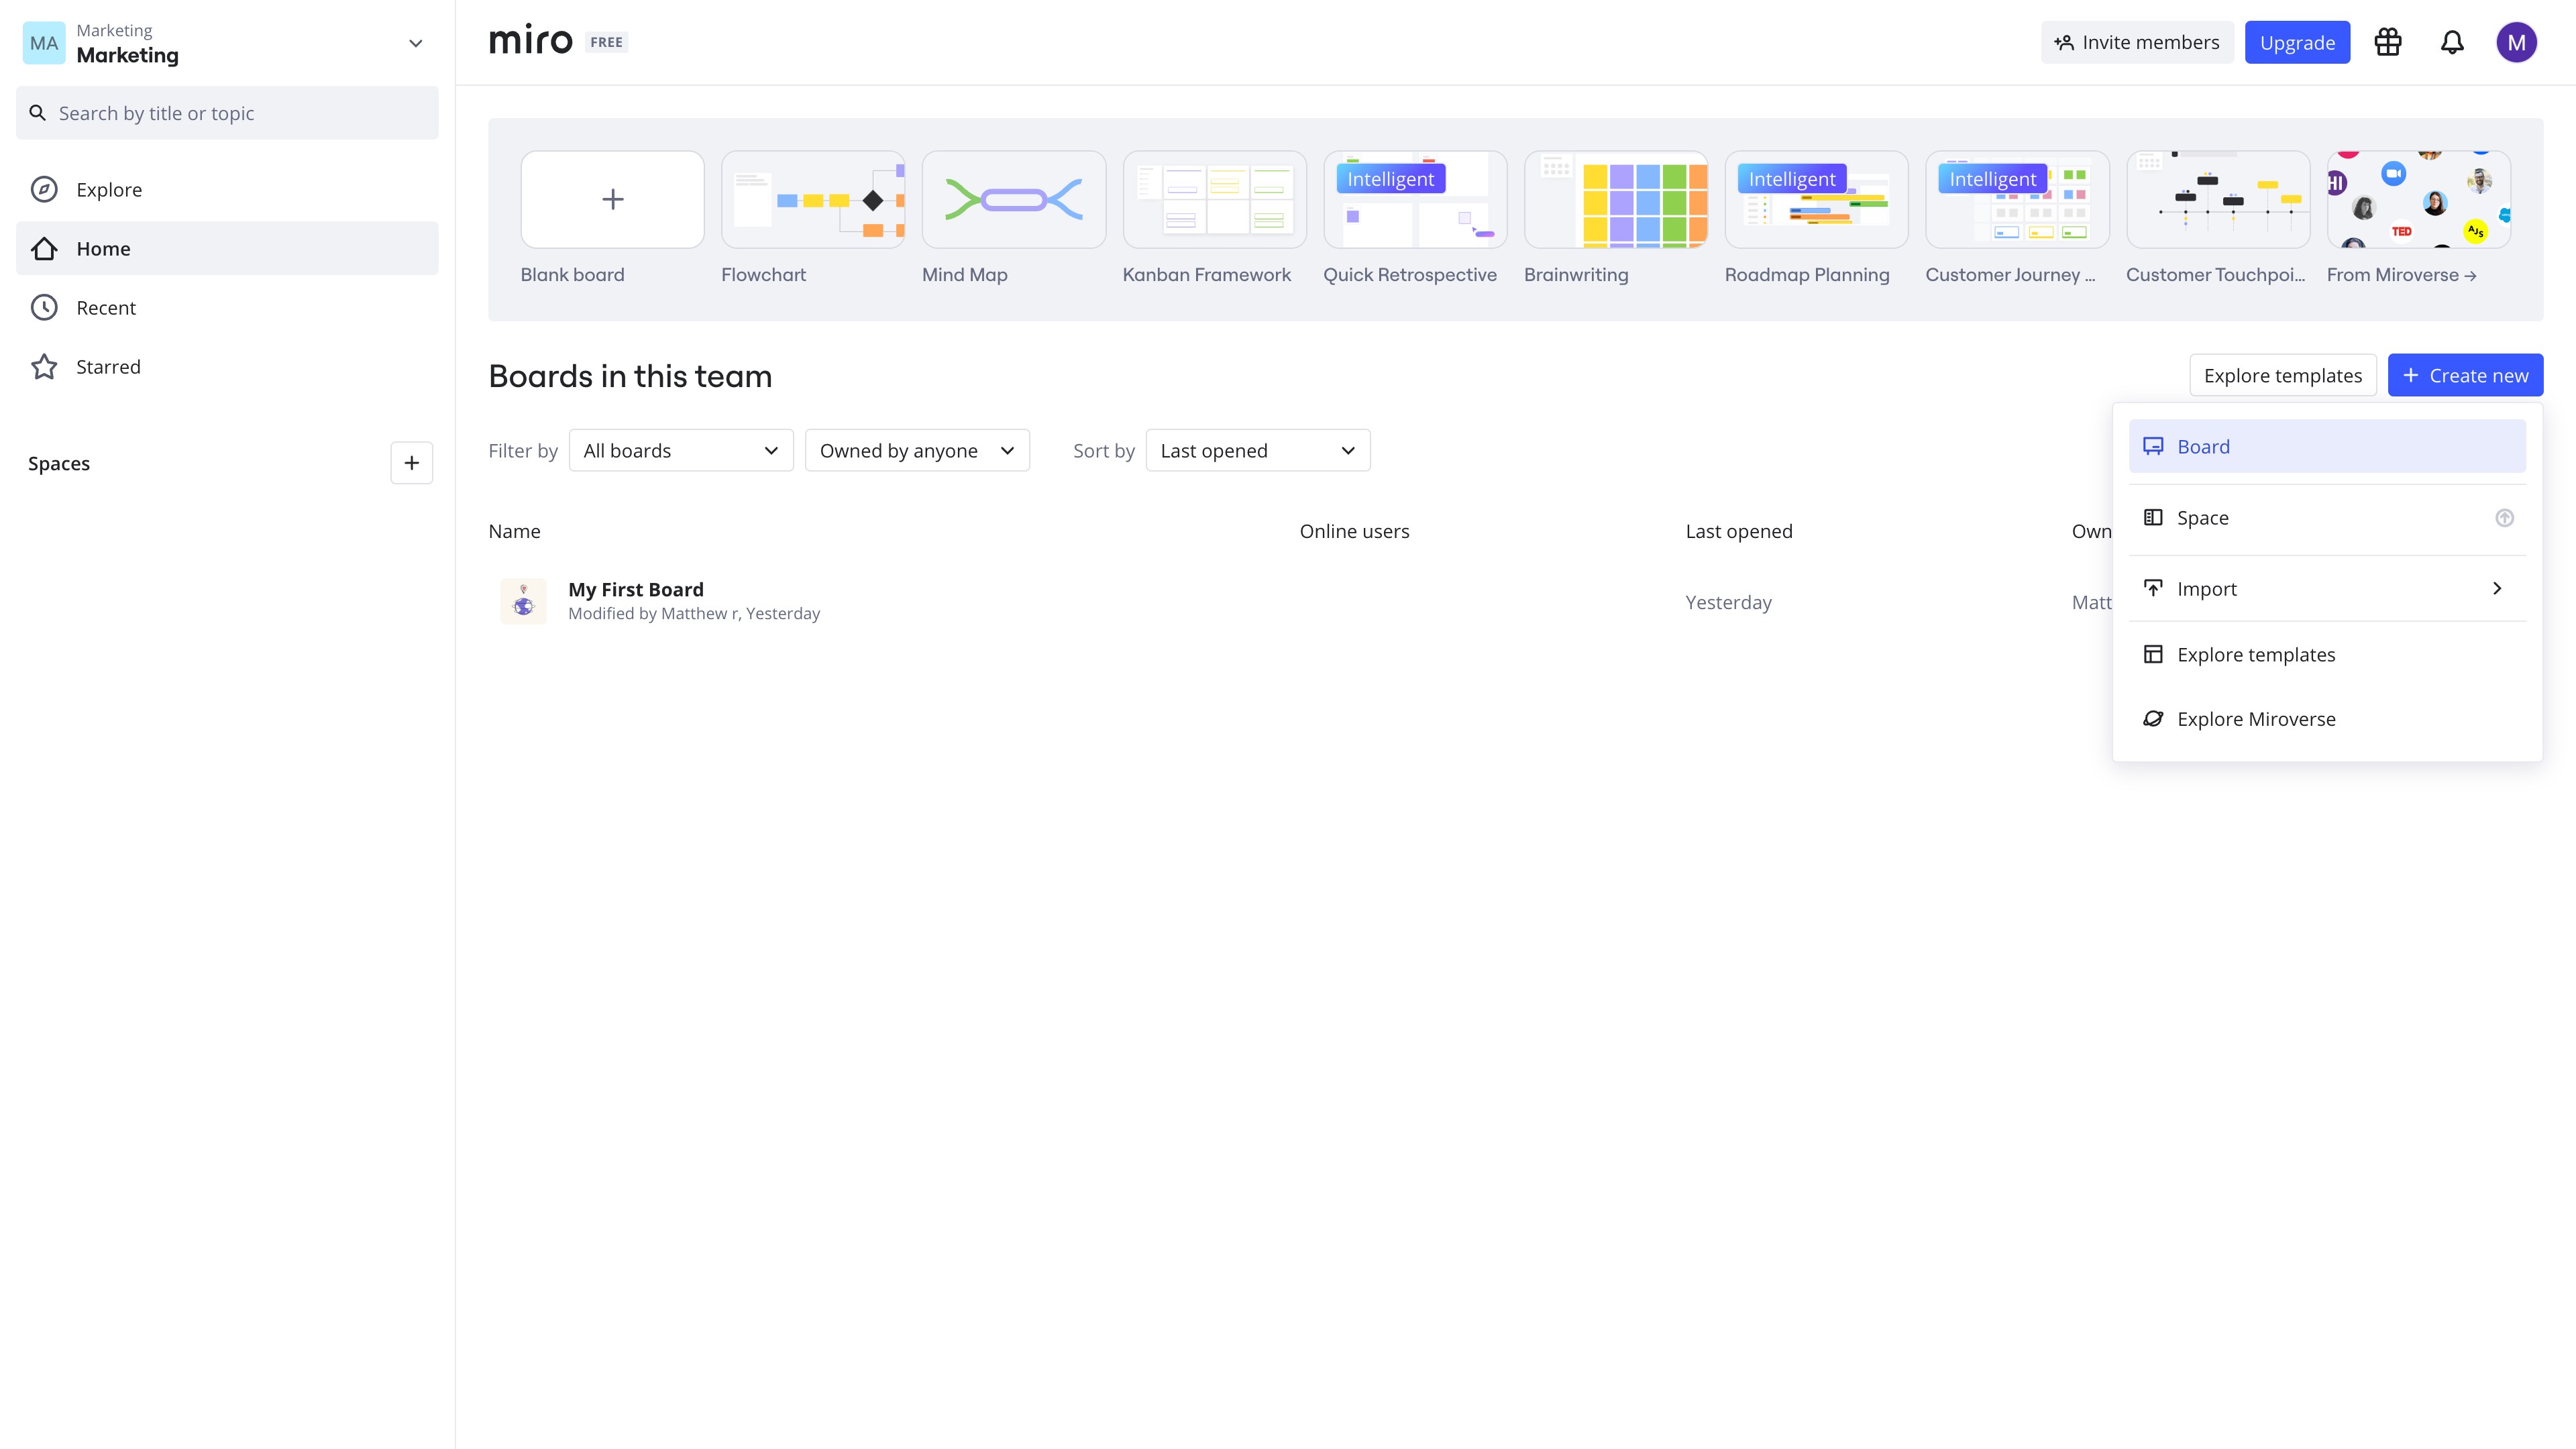Click the Board menu item icon

tap(2153, 446)
